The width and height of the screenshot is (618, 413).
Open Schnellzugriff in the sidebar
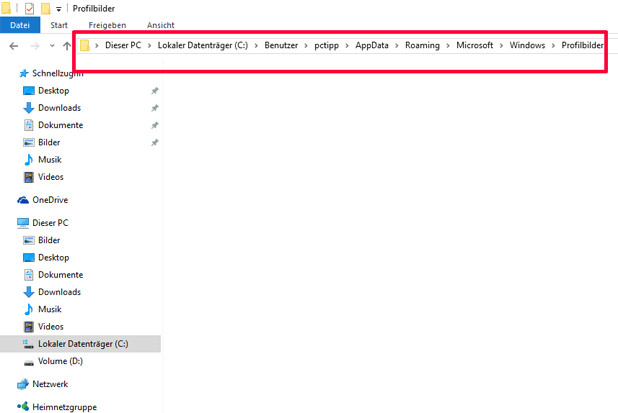(x=58, y=73)
